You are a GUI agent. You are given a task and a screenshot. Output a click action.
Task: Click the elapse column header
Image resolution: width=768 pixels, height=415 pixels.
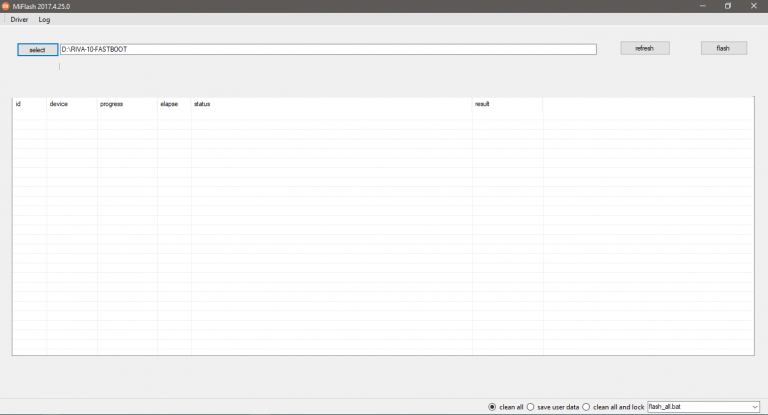(168, 104)
